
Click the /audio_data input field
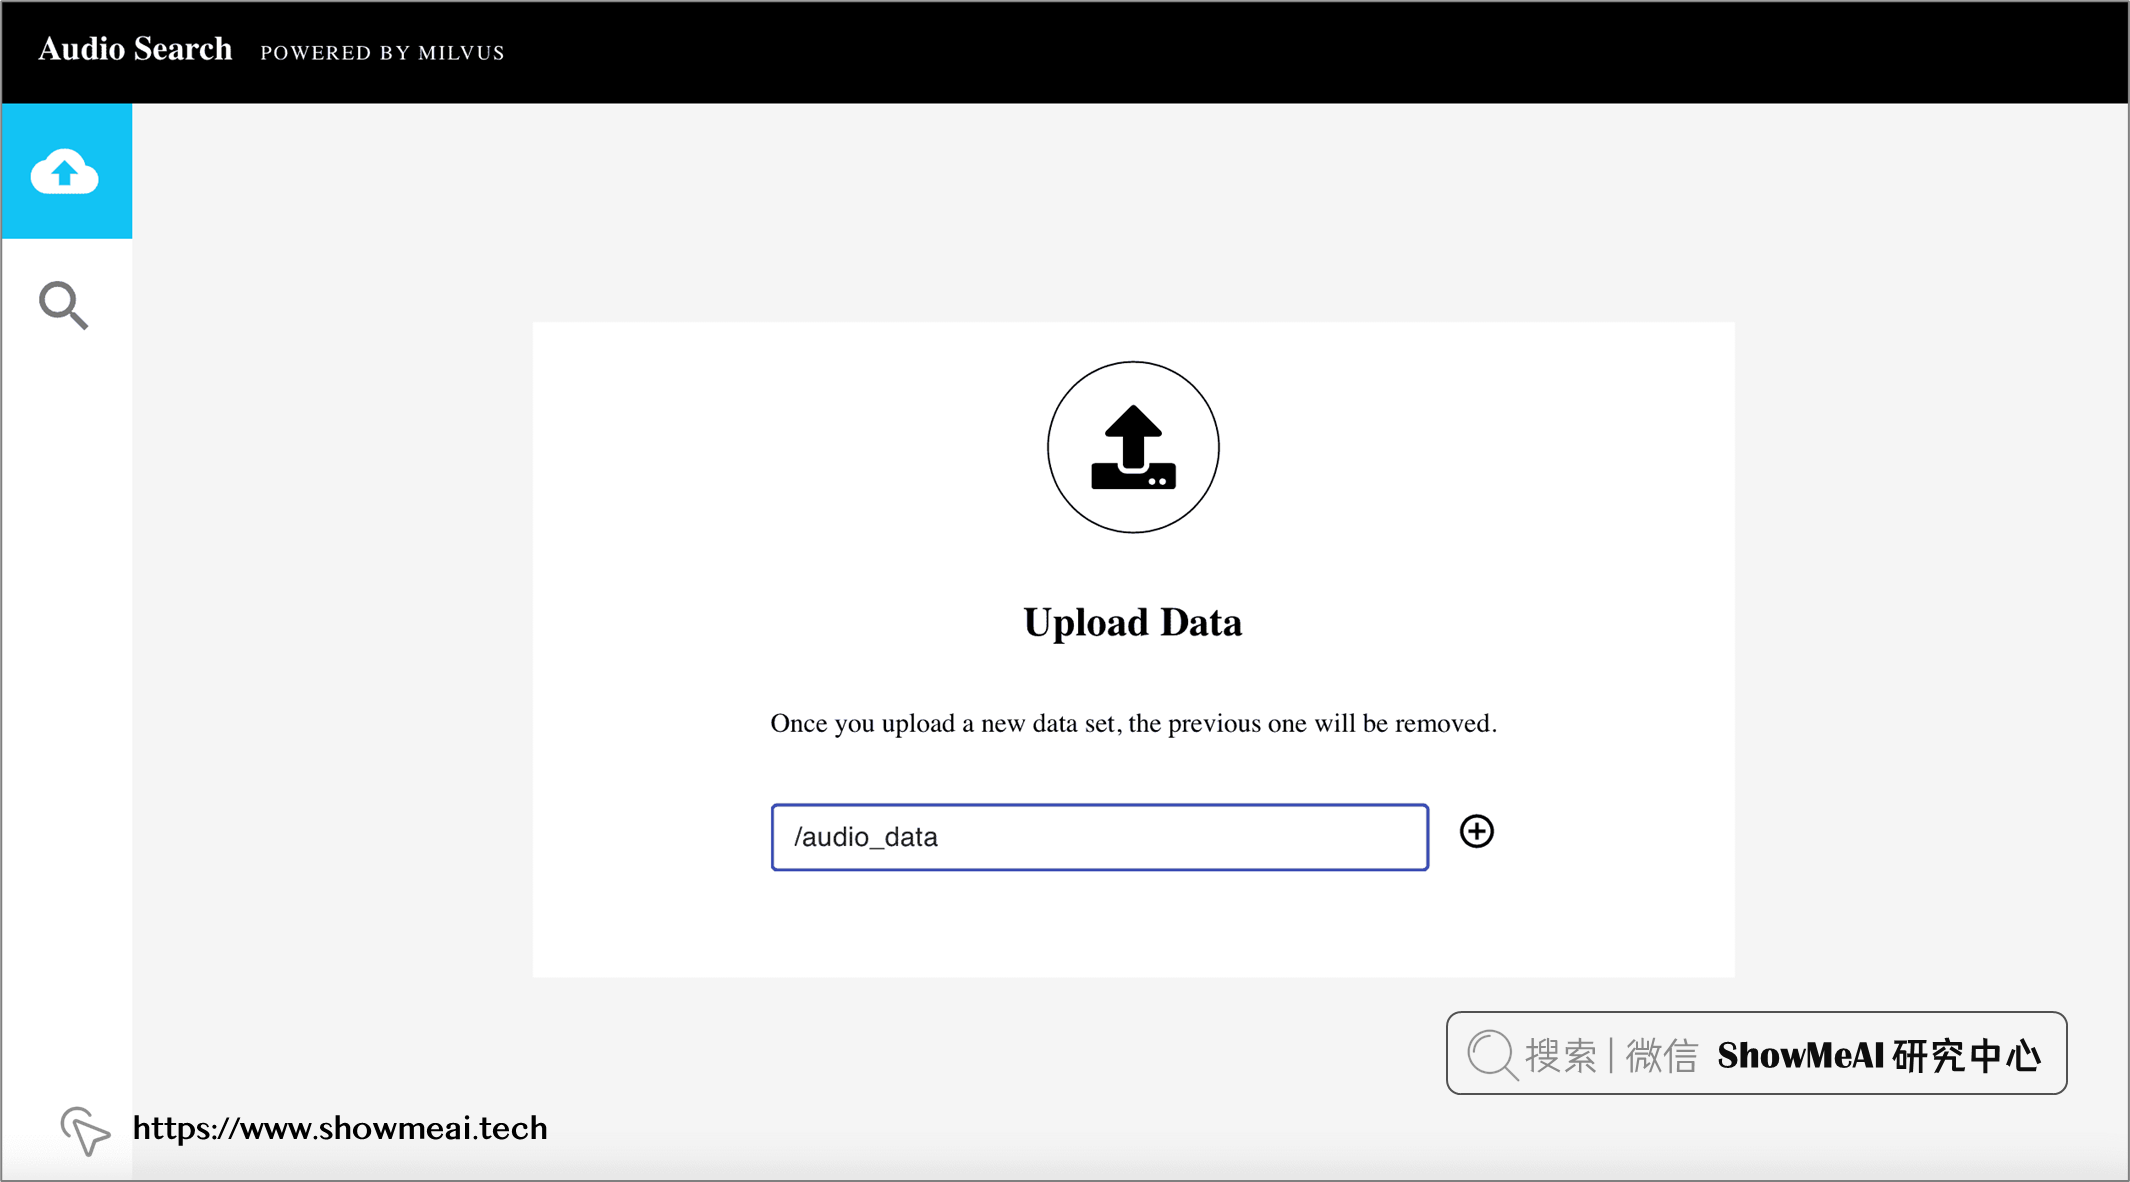[x=1098, y=837]
